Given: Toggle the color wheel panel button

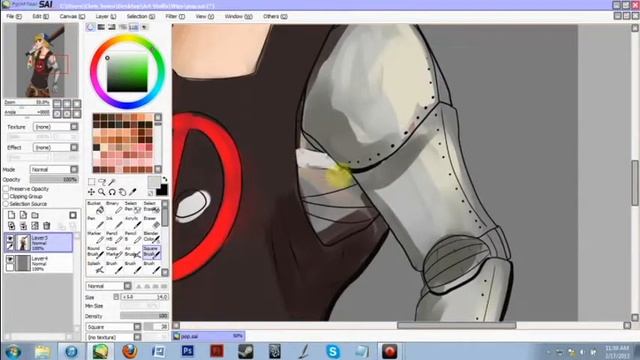Looking at the screenshot, I should coord(90,27).
